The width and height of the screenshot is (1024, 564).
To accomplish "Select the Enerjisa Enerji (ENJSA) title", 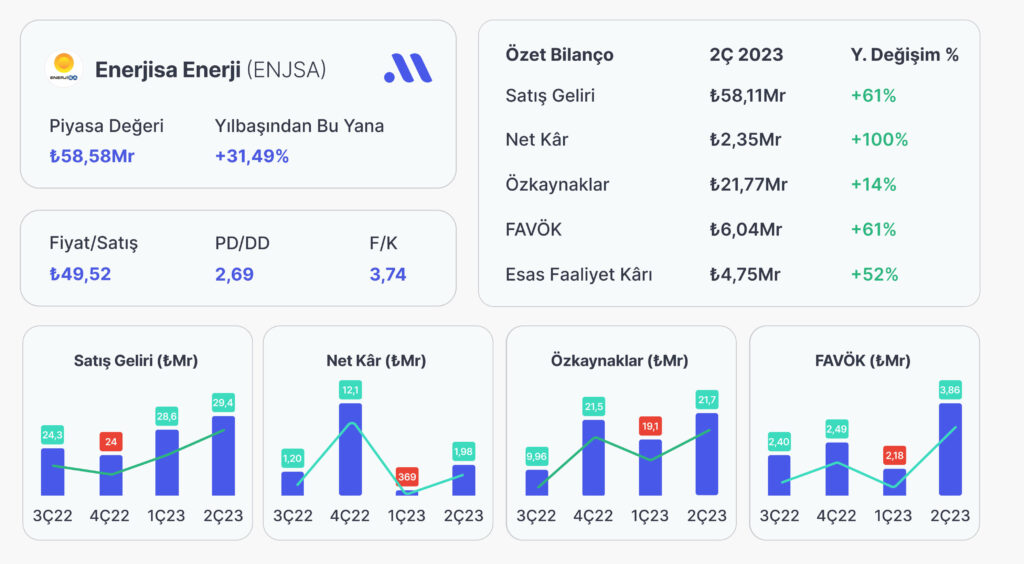I will (x=210, y=70).
